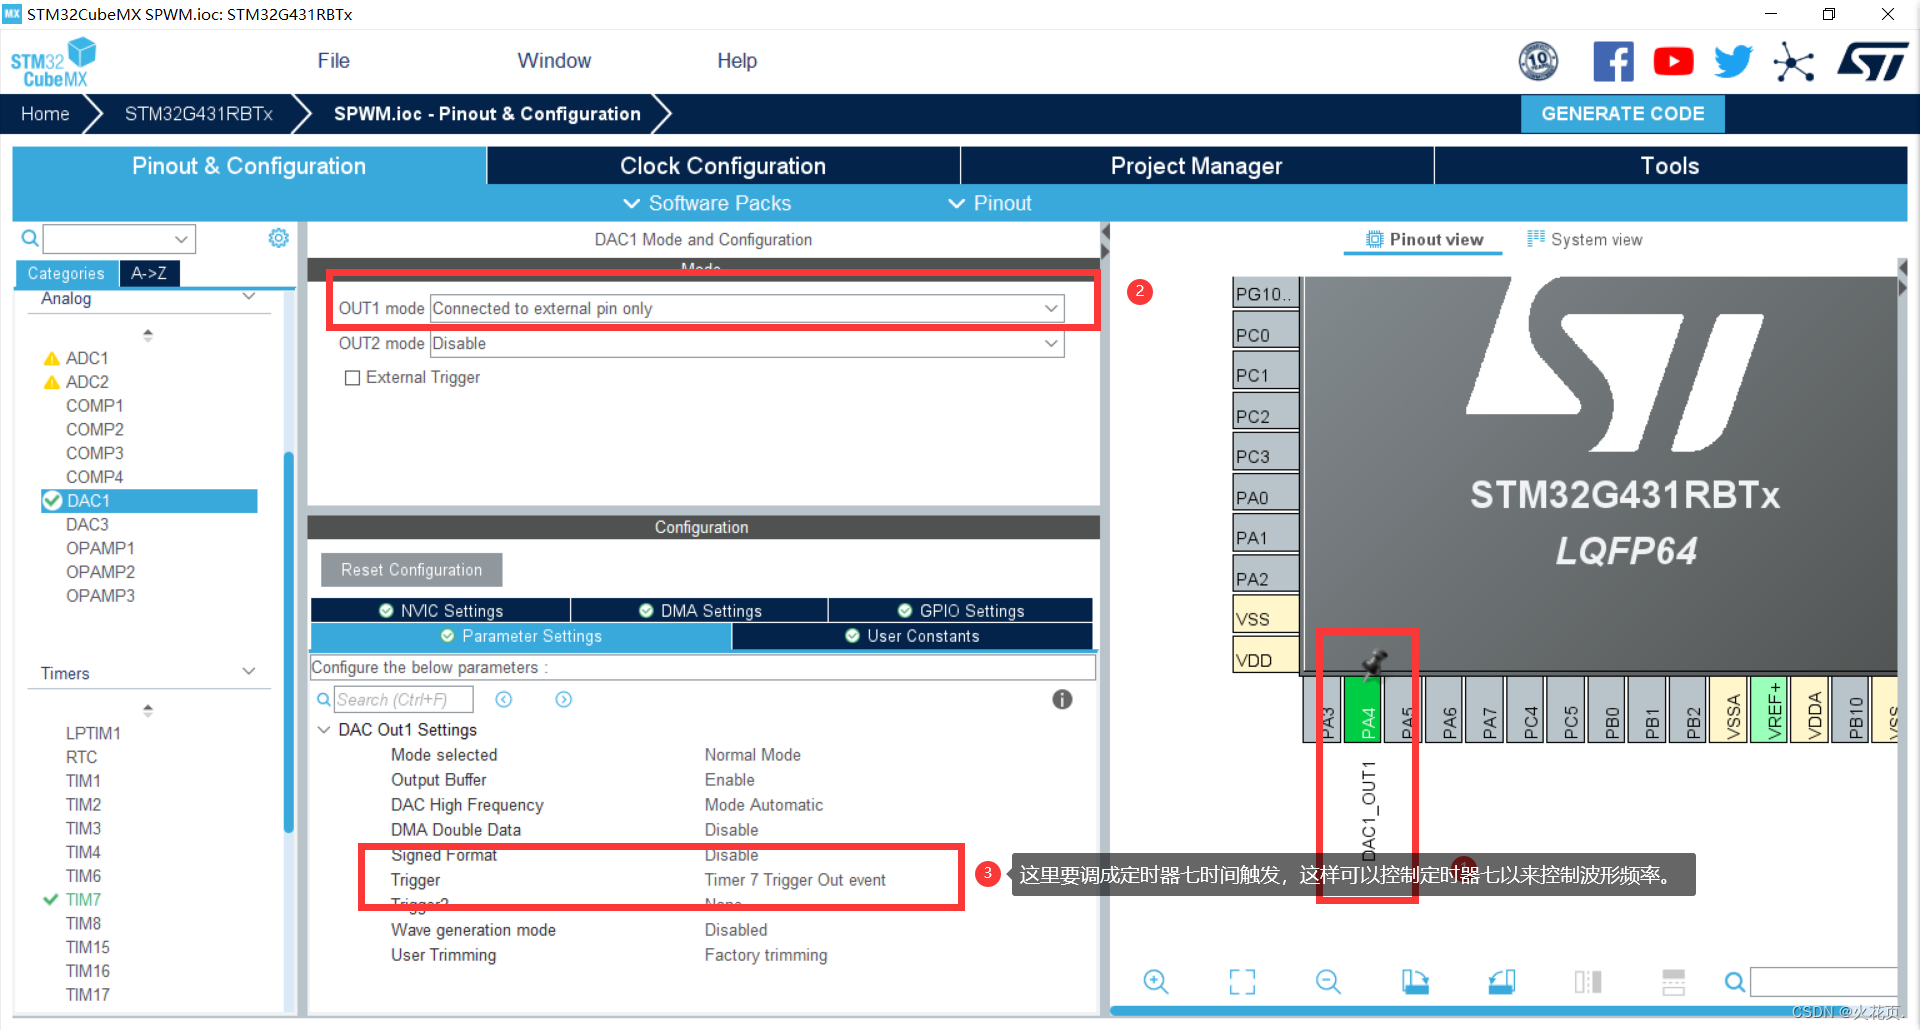This screenshot has width=1920, height=1030.
Task: Collapse the DAC Out1 Settings group
Action: [x=324, y=730]
